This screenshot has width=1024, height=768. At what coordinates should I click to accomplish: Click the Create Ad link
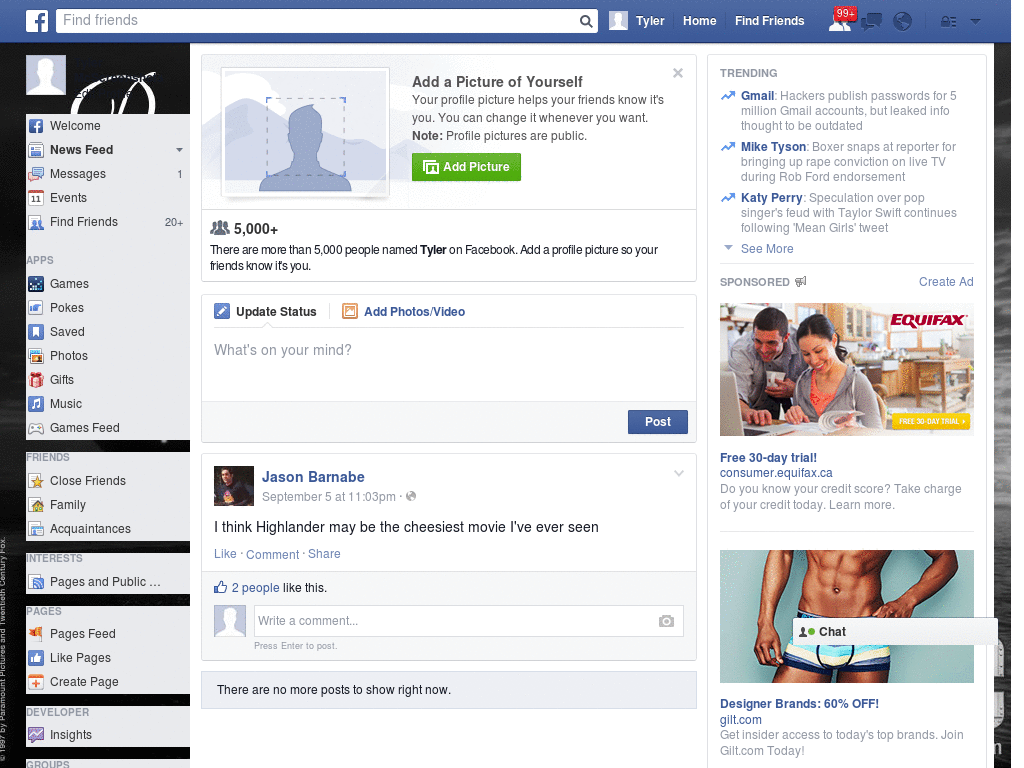[x=946, y=281]
